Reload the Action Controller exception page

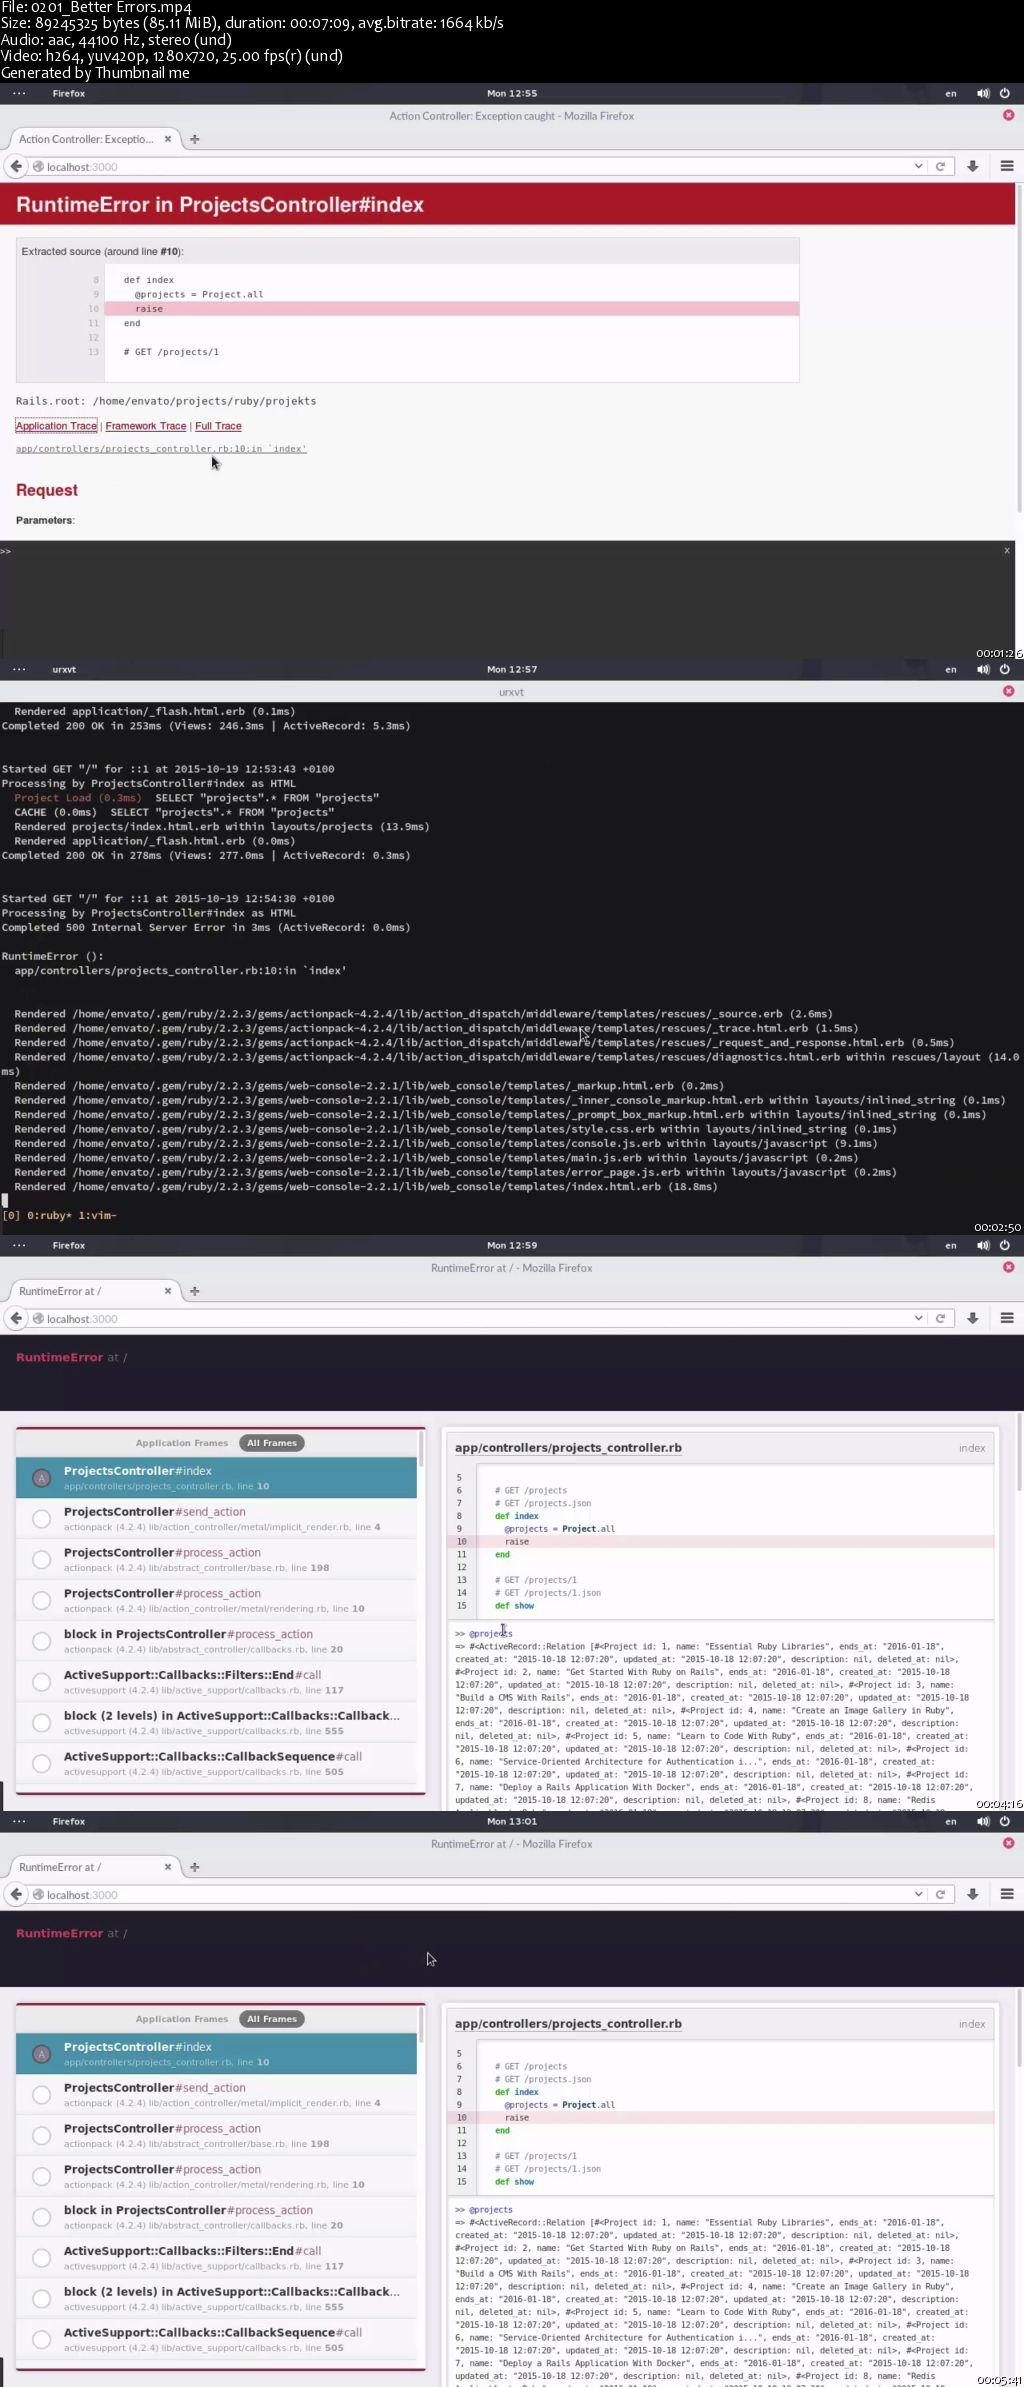pos(940,167)
